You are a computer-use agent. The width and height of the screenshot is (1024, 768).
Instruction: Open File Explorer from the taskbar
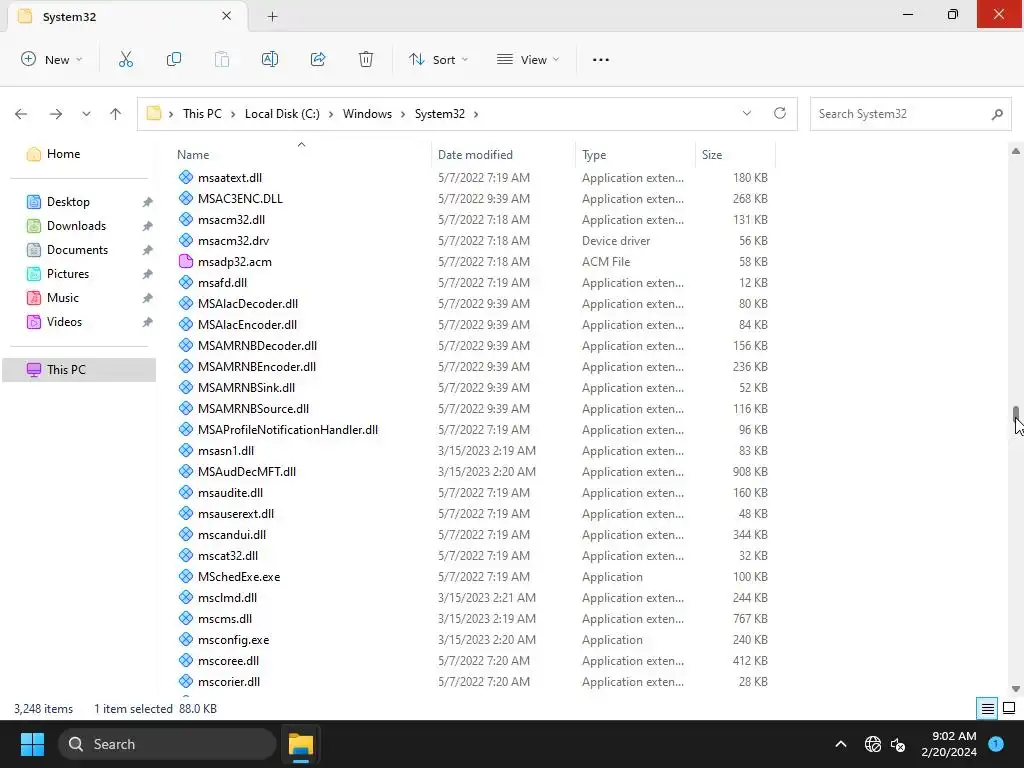[301, 744]
